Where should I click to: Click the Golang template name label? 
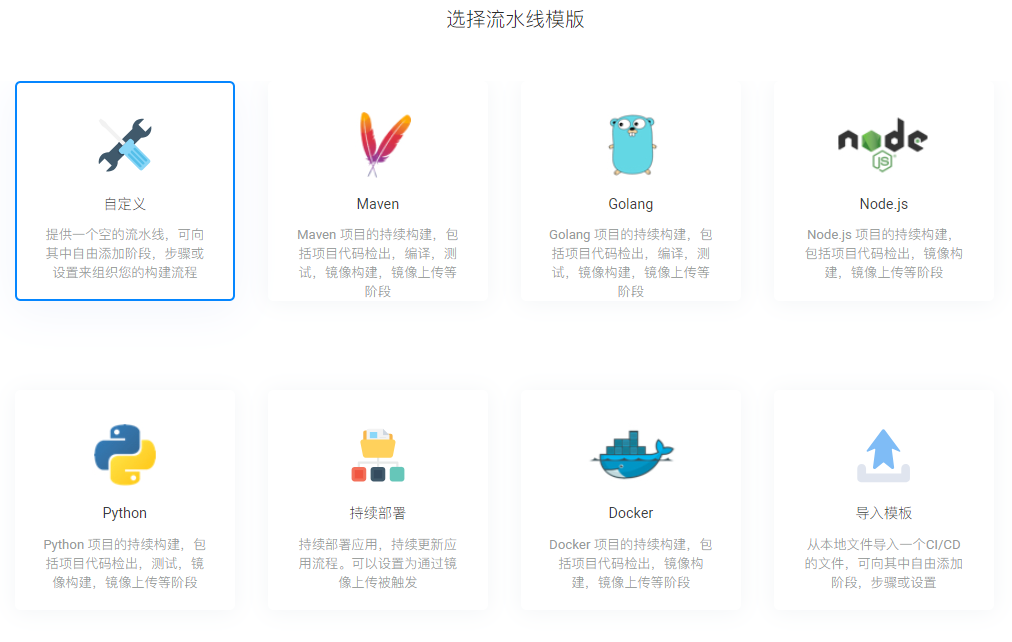tap(631, 204)
